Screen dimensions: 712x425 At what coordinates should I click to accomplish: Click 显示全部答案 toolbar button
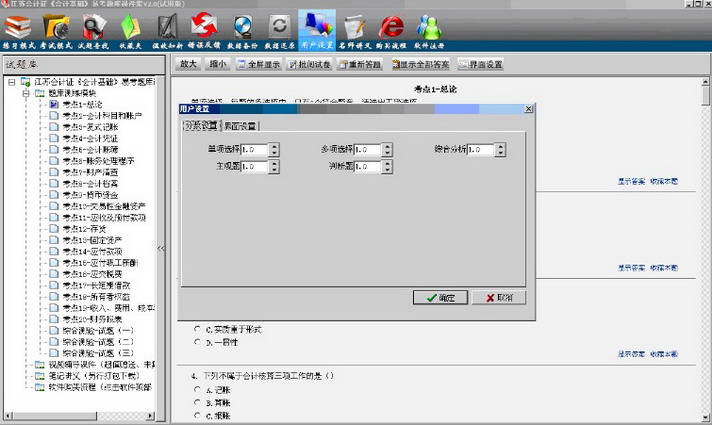[x=420, y=64]
